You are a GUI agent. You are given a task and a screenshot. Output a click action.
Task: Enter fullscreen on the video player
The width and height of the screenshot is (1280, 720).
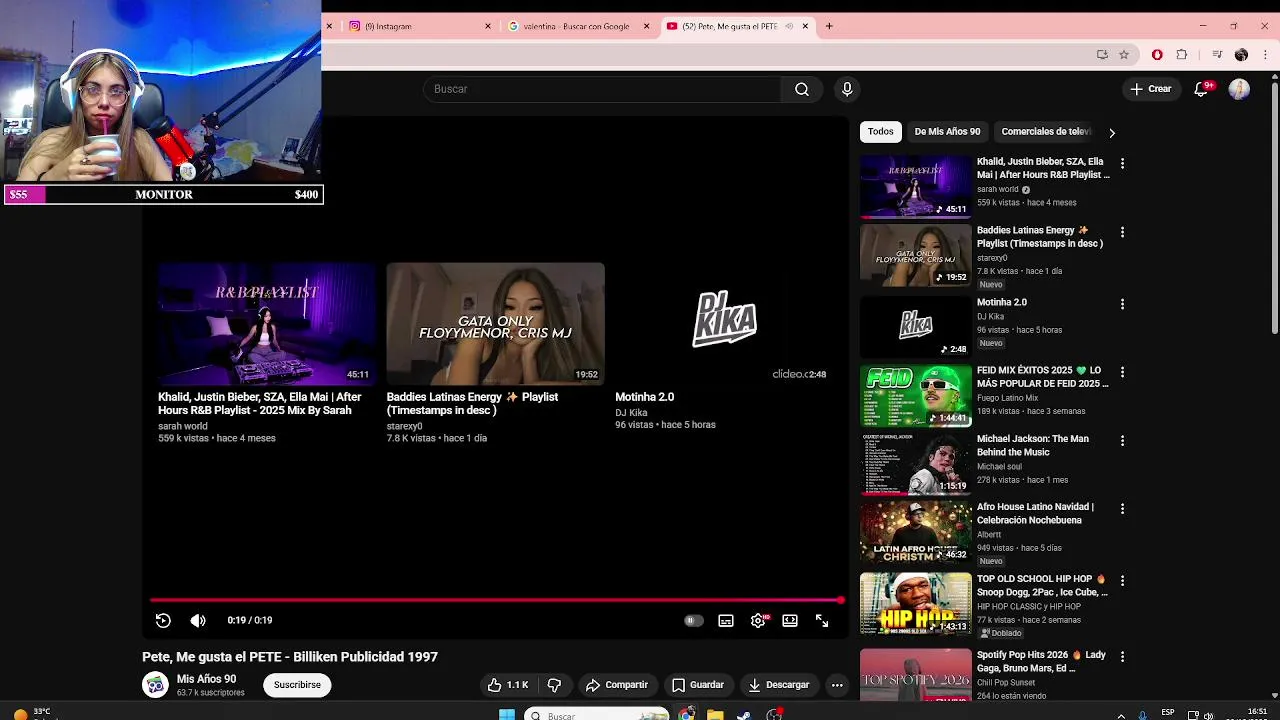tap(822, 620)
